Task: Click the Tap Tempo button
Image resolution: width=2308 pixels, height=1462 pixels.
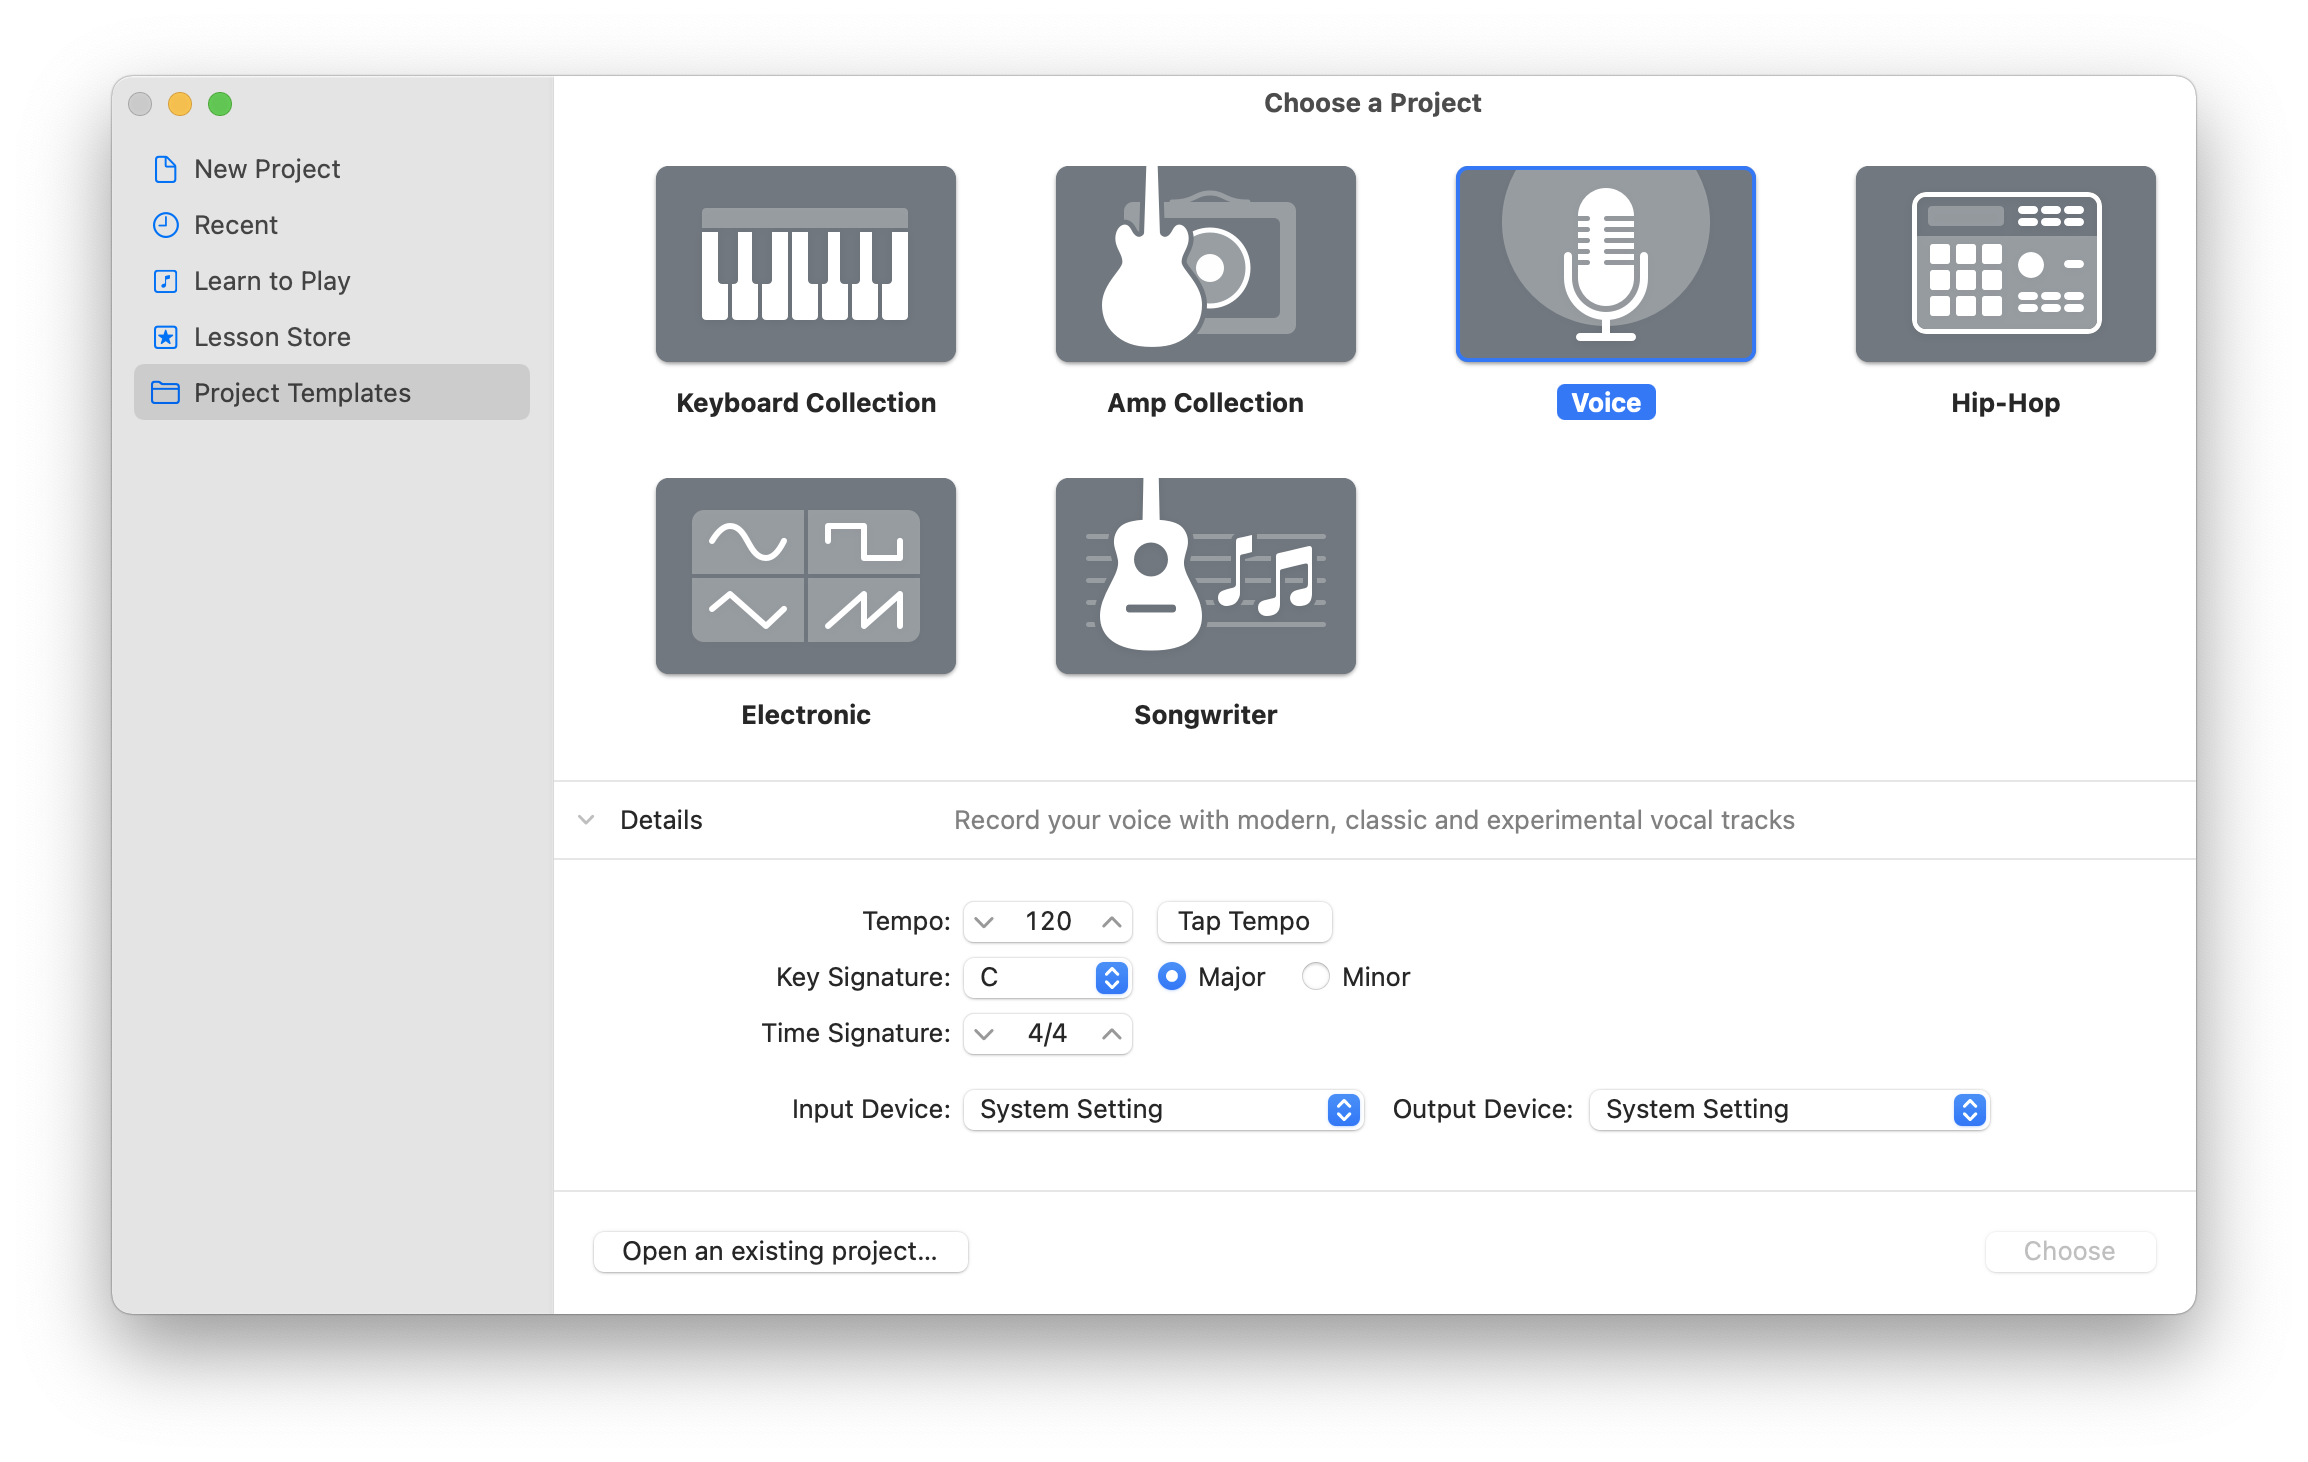Action: [1243, 921]
